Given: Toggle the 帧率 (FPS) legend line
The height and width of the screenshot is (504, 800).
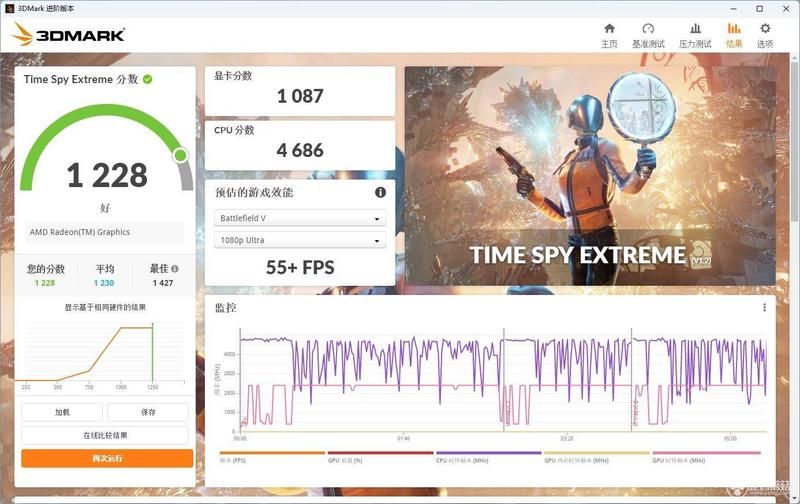Looking at the screenshot, I should [x=272, y=457].
